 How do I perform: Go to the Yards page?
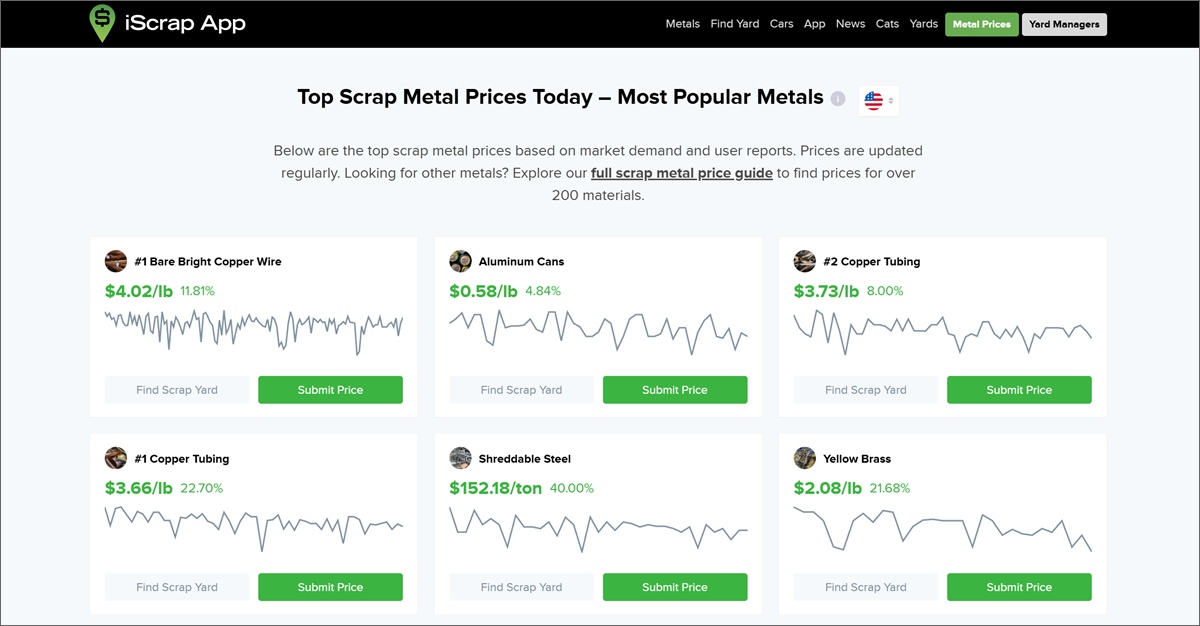tap(923, 23)
